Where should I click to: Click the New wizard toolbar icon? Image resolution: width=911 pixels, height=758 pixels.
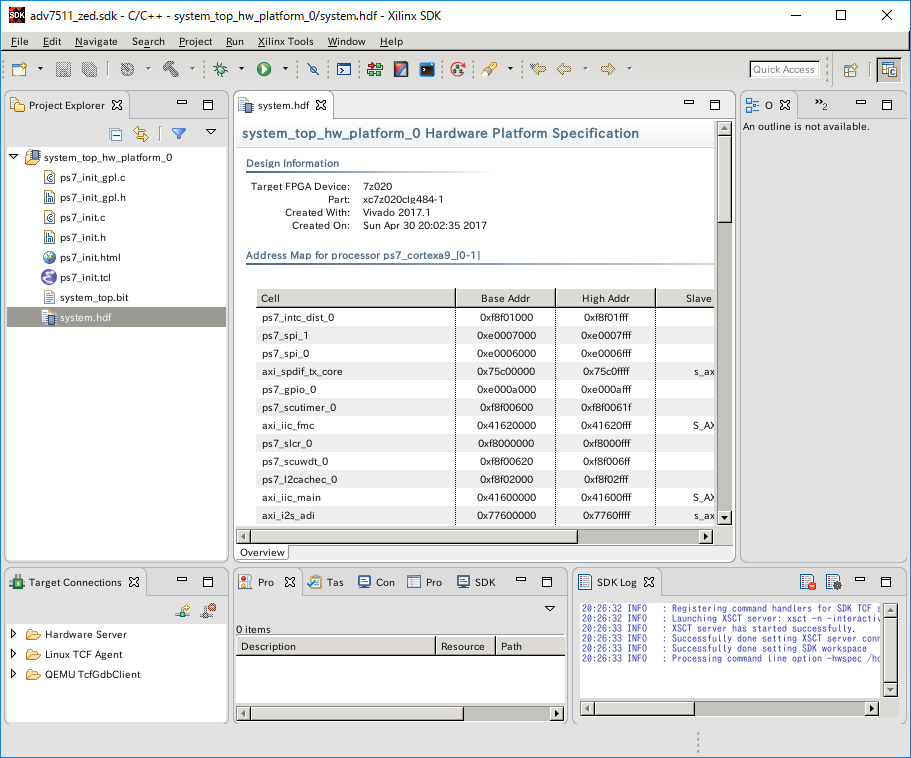[19, 69]
